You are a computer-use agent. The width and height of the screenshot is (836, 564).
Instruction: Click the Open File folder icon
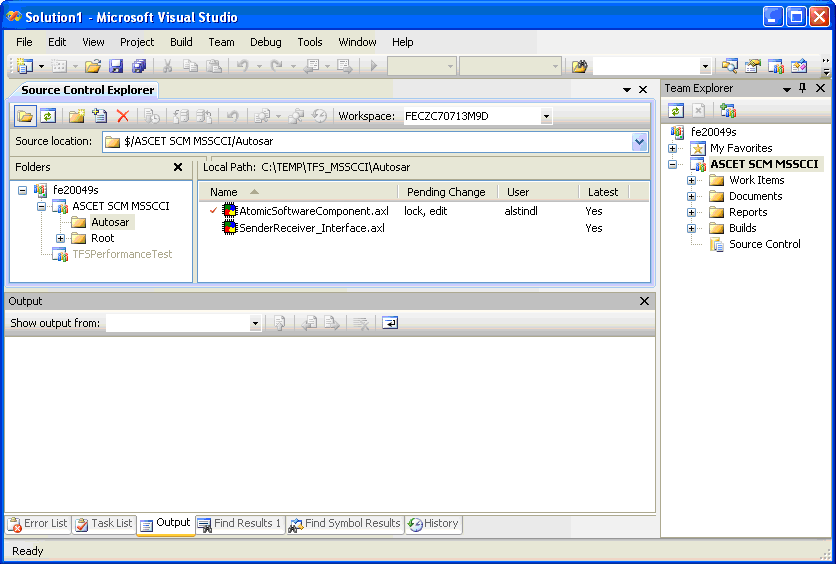pos(93,66)
